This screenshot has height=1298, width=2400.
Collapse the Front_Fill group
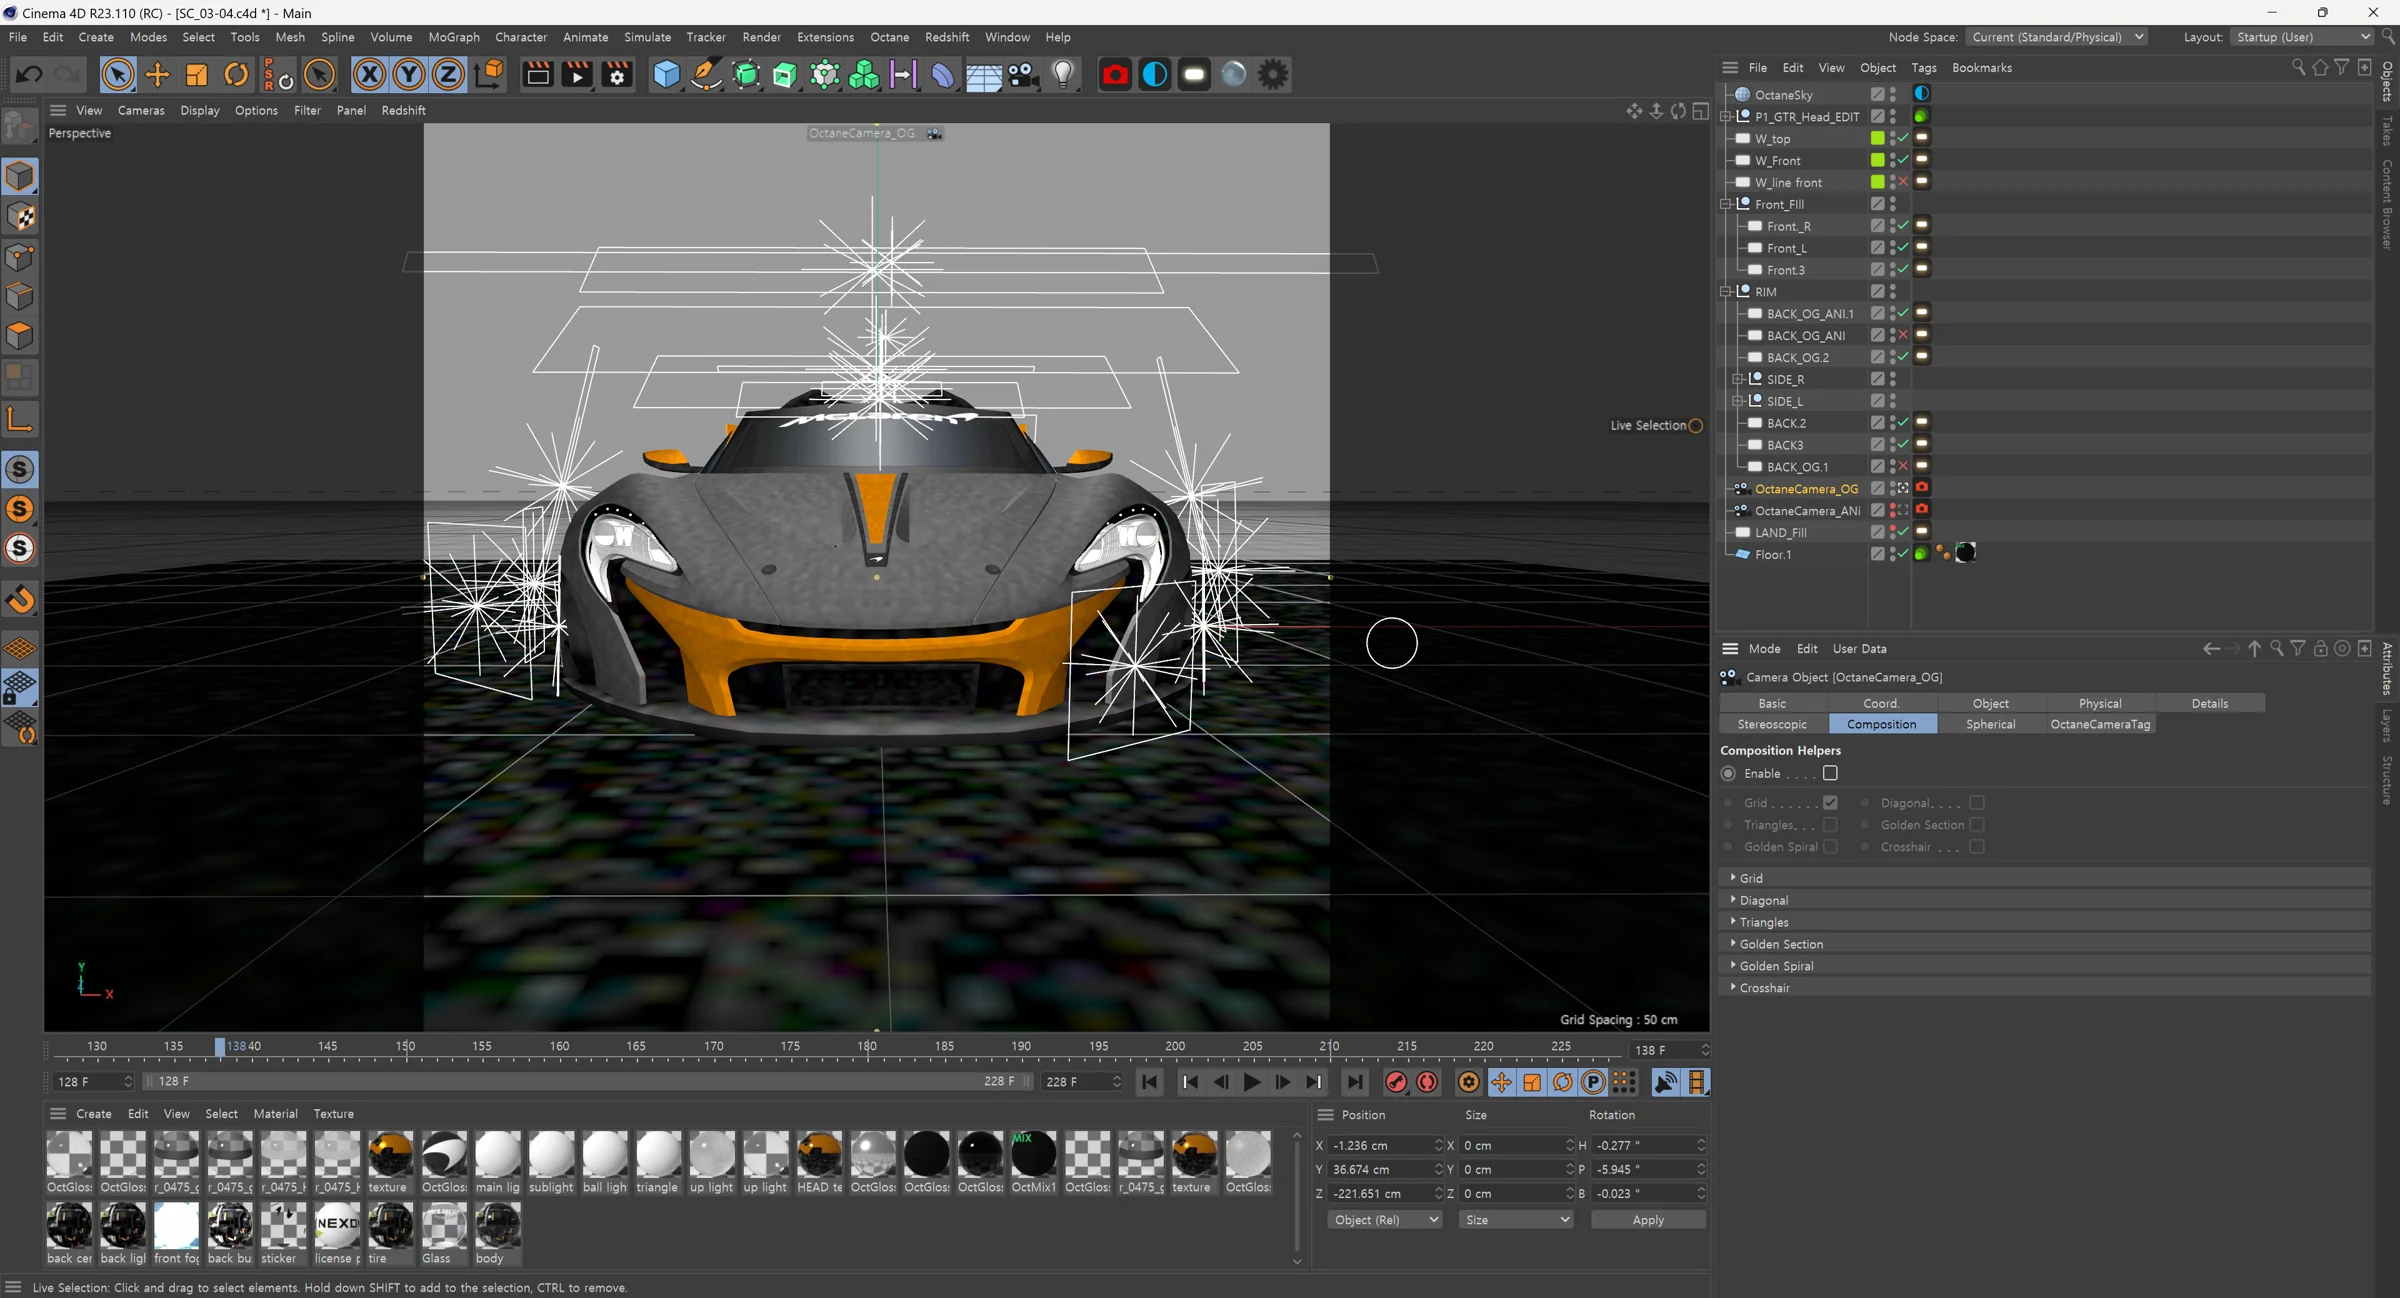[1726, 204]
